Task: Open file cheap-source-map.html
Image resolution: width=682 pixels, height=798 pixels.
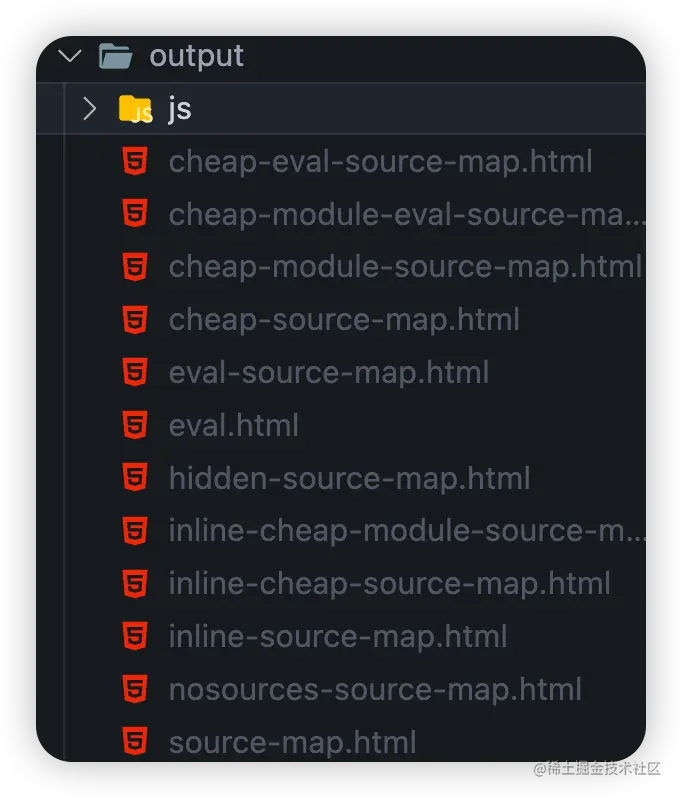Action: coord(344,321)
